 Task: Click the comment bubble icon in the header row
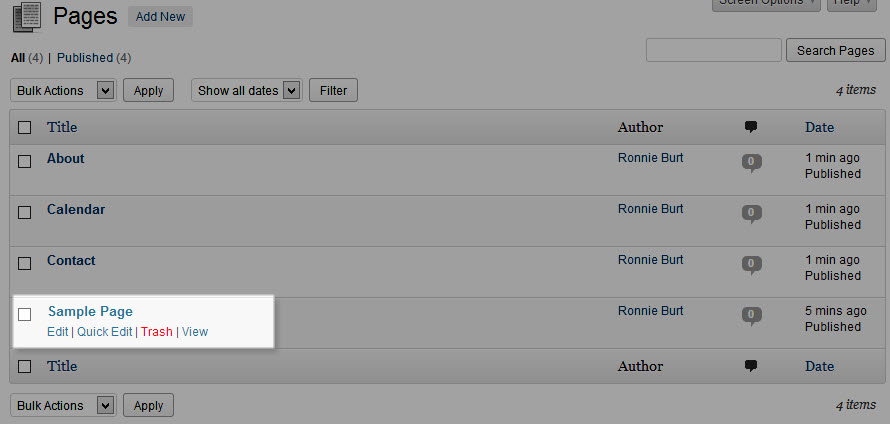[x=751, y=127]
